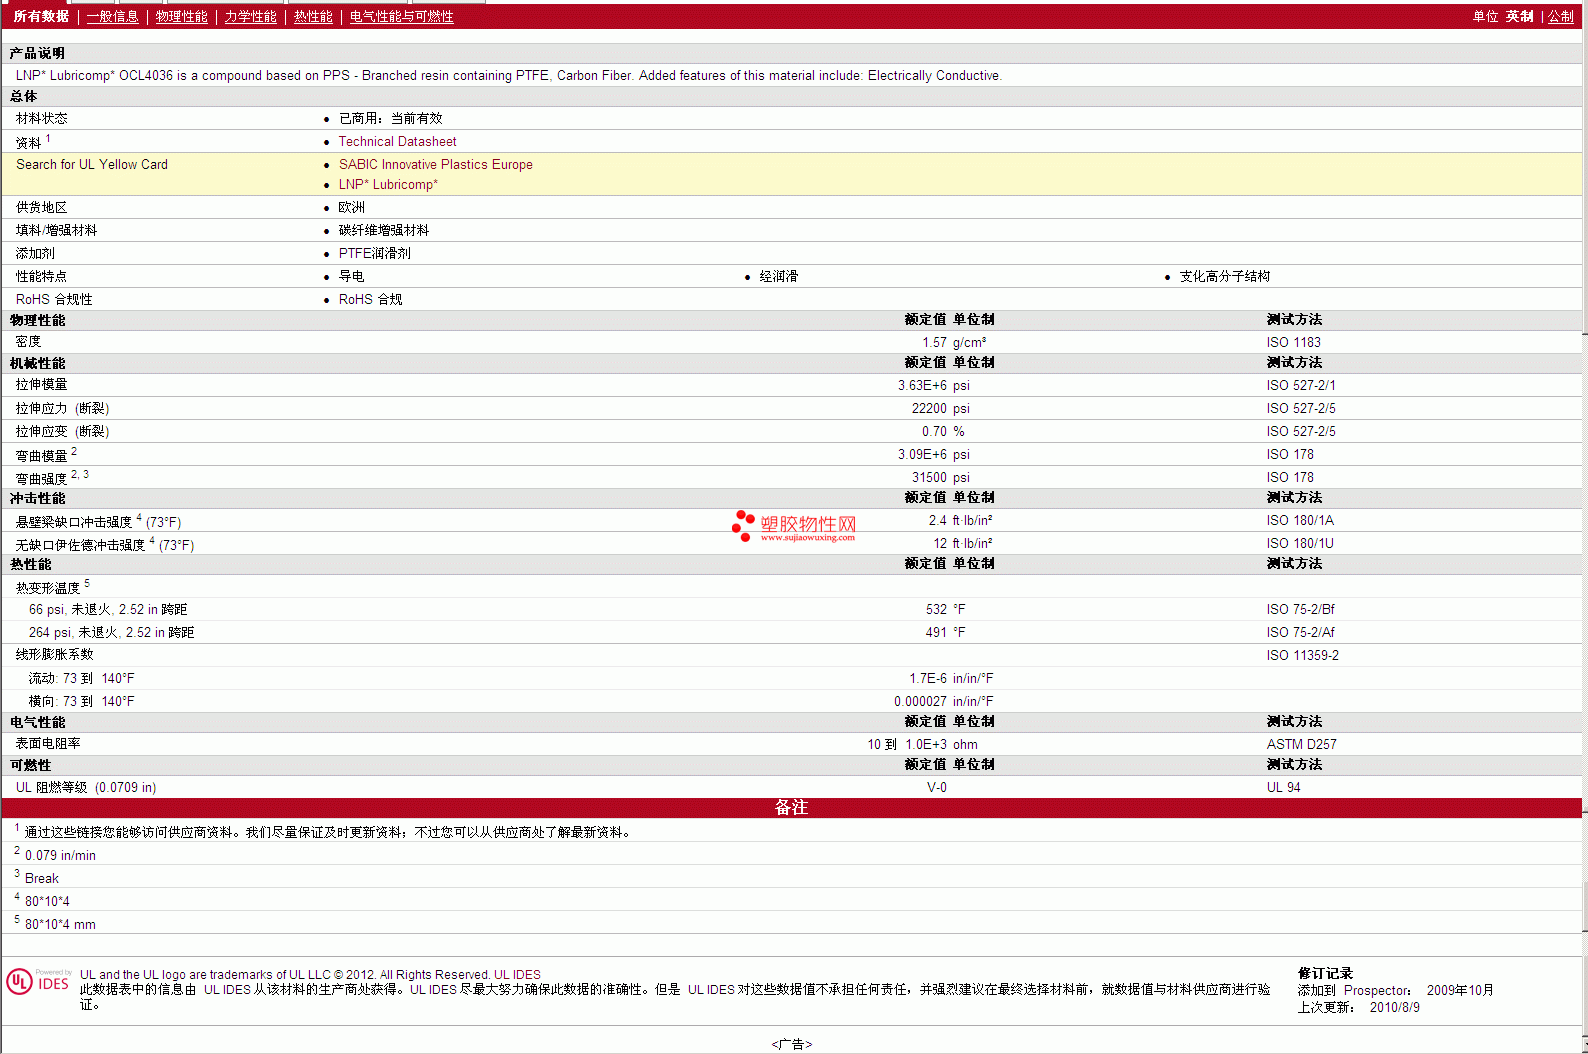This screenshot has width=1588, height=1054.
Task: Select flame rating V-0 value
Action: point(937,788)
